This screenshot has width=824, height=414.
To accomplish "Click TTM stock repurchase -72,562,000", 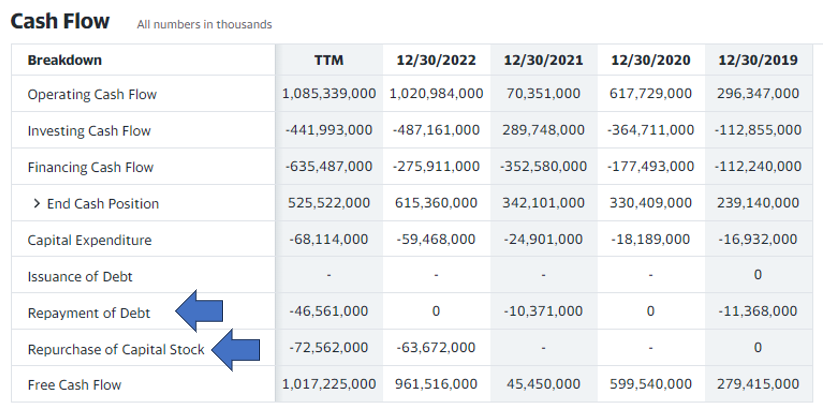I will click(329, 348).
